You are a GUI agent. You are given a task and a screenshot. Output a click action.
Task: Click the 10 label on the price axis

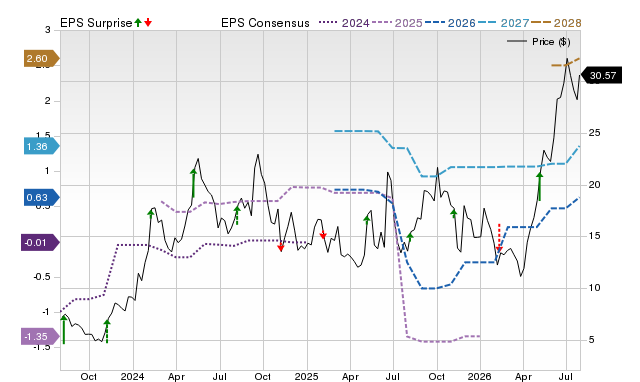[x=594, y=288]
